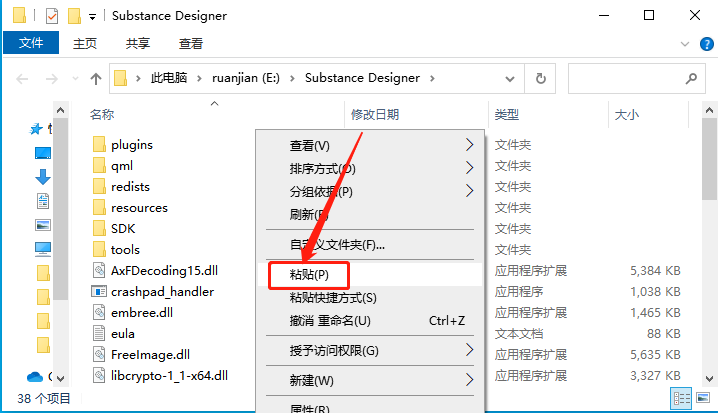This screenshot has width=718, height=413.
Task: Click chevron after ruanjian (E:) in the path
Action: coord(292,79)
